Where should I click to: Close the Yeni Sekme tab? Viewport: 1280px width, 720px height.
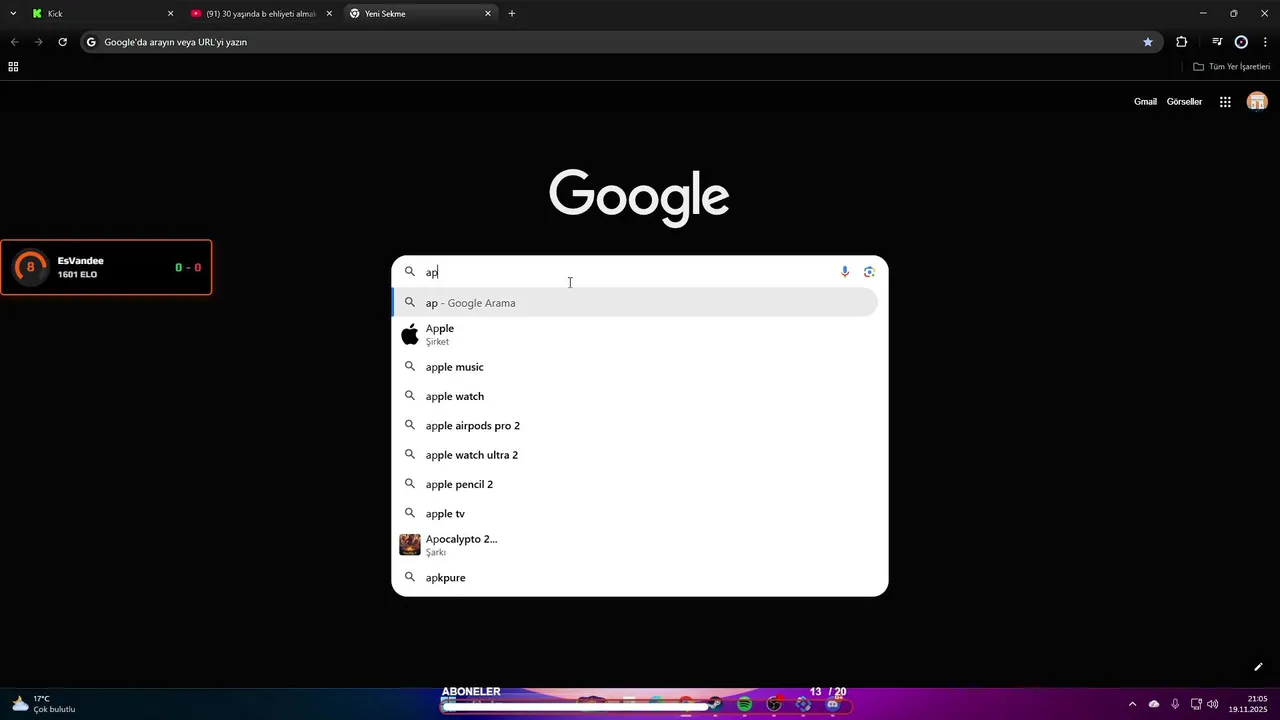(488, 14)
